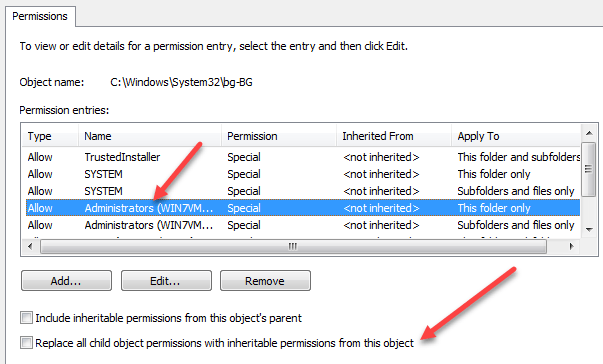Select the TrustedInstaller permission entry

303,157
